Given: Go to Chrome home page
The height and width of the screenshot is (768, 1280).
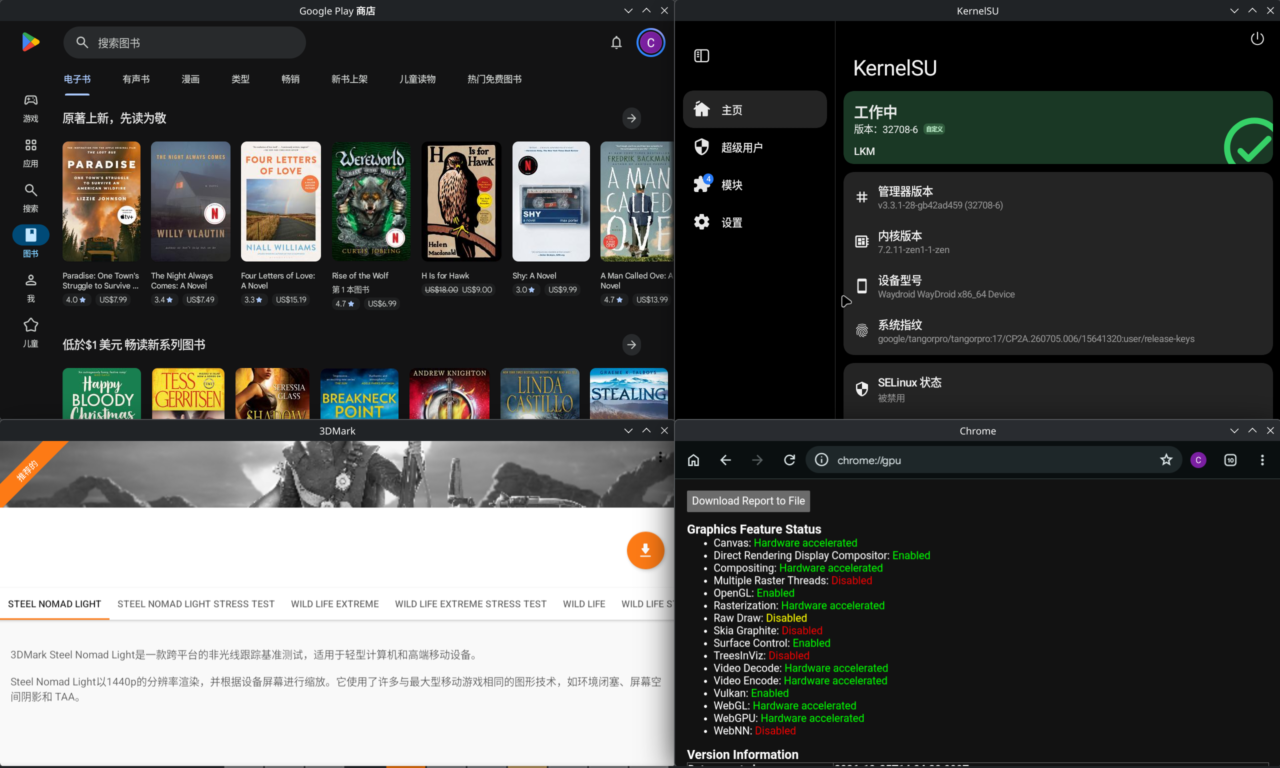Looking at the screenshot, I should pos(694,460).
